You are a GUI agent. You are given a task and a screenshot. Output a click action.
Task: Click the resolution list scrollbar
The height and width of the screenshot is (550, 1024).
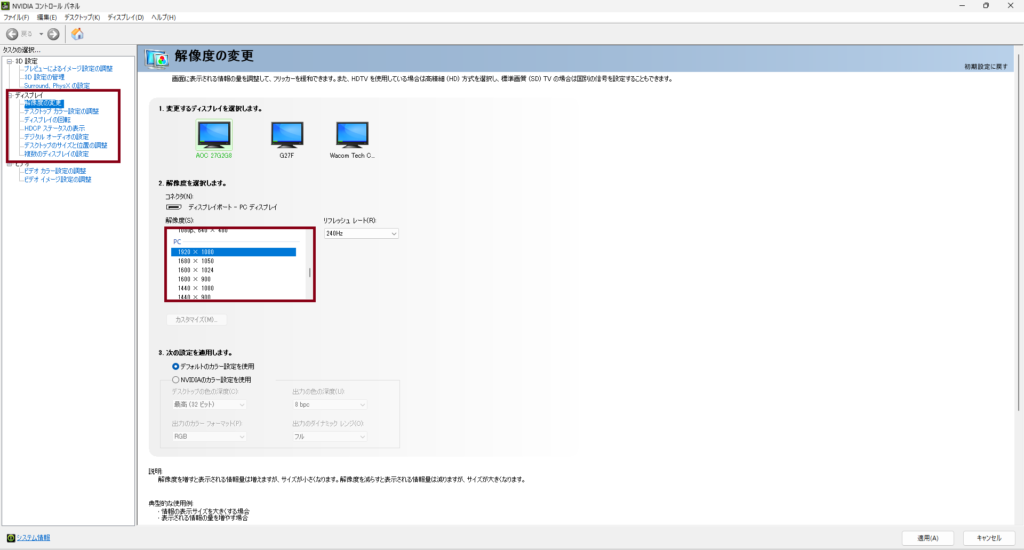[x=309, y=271]
